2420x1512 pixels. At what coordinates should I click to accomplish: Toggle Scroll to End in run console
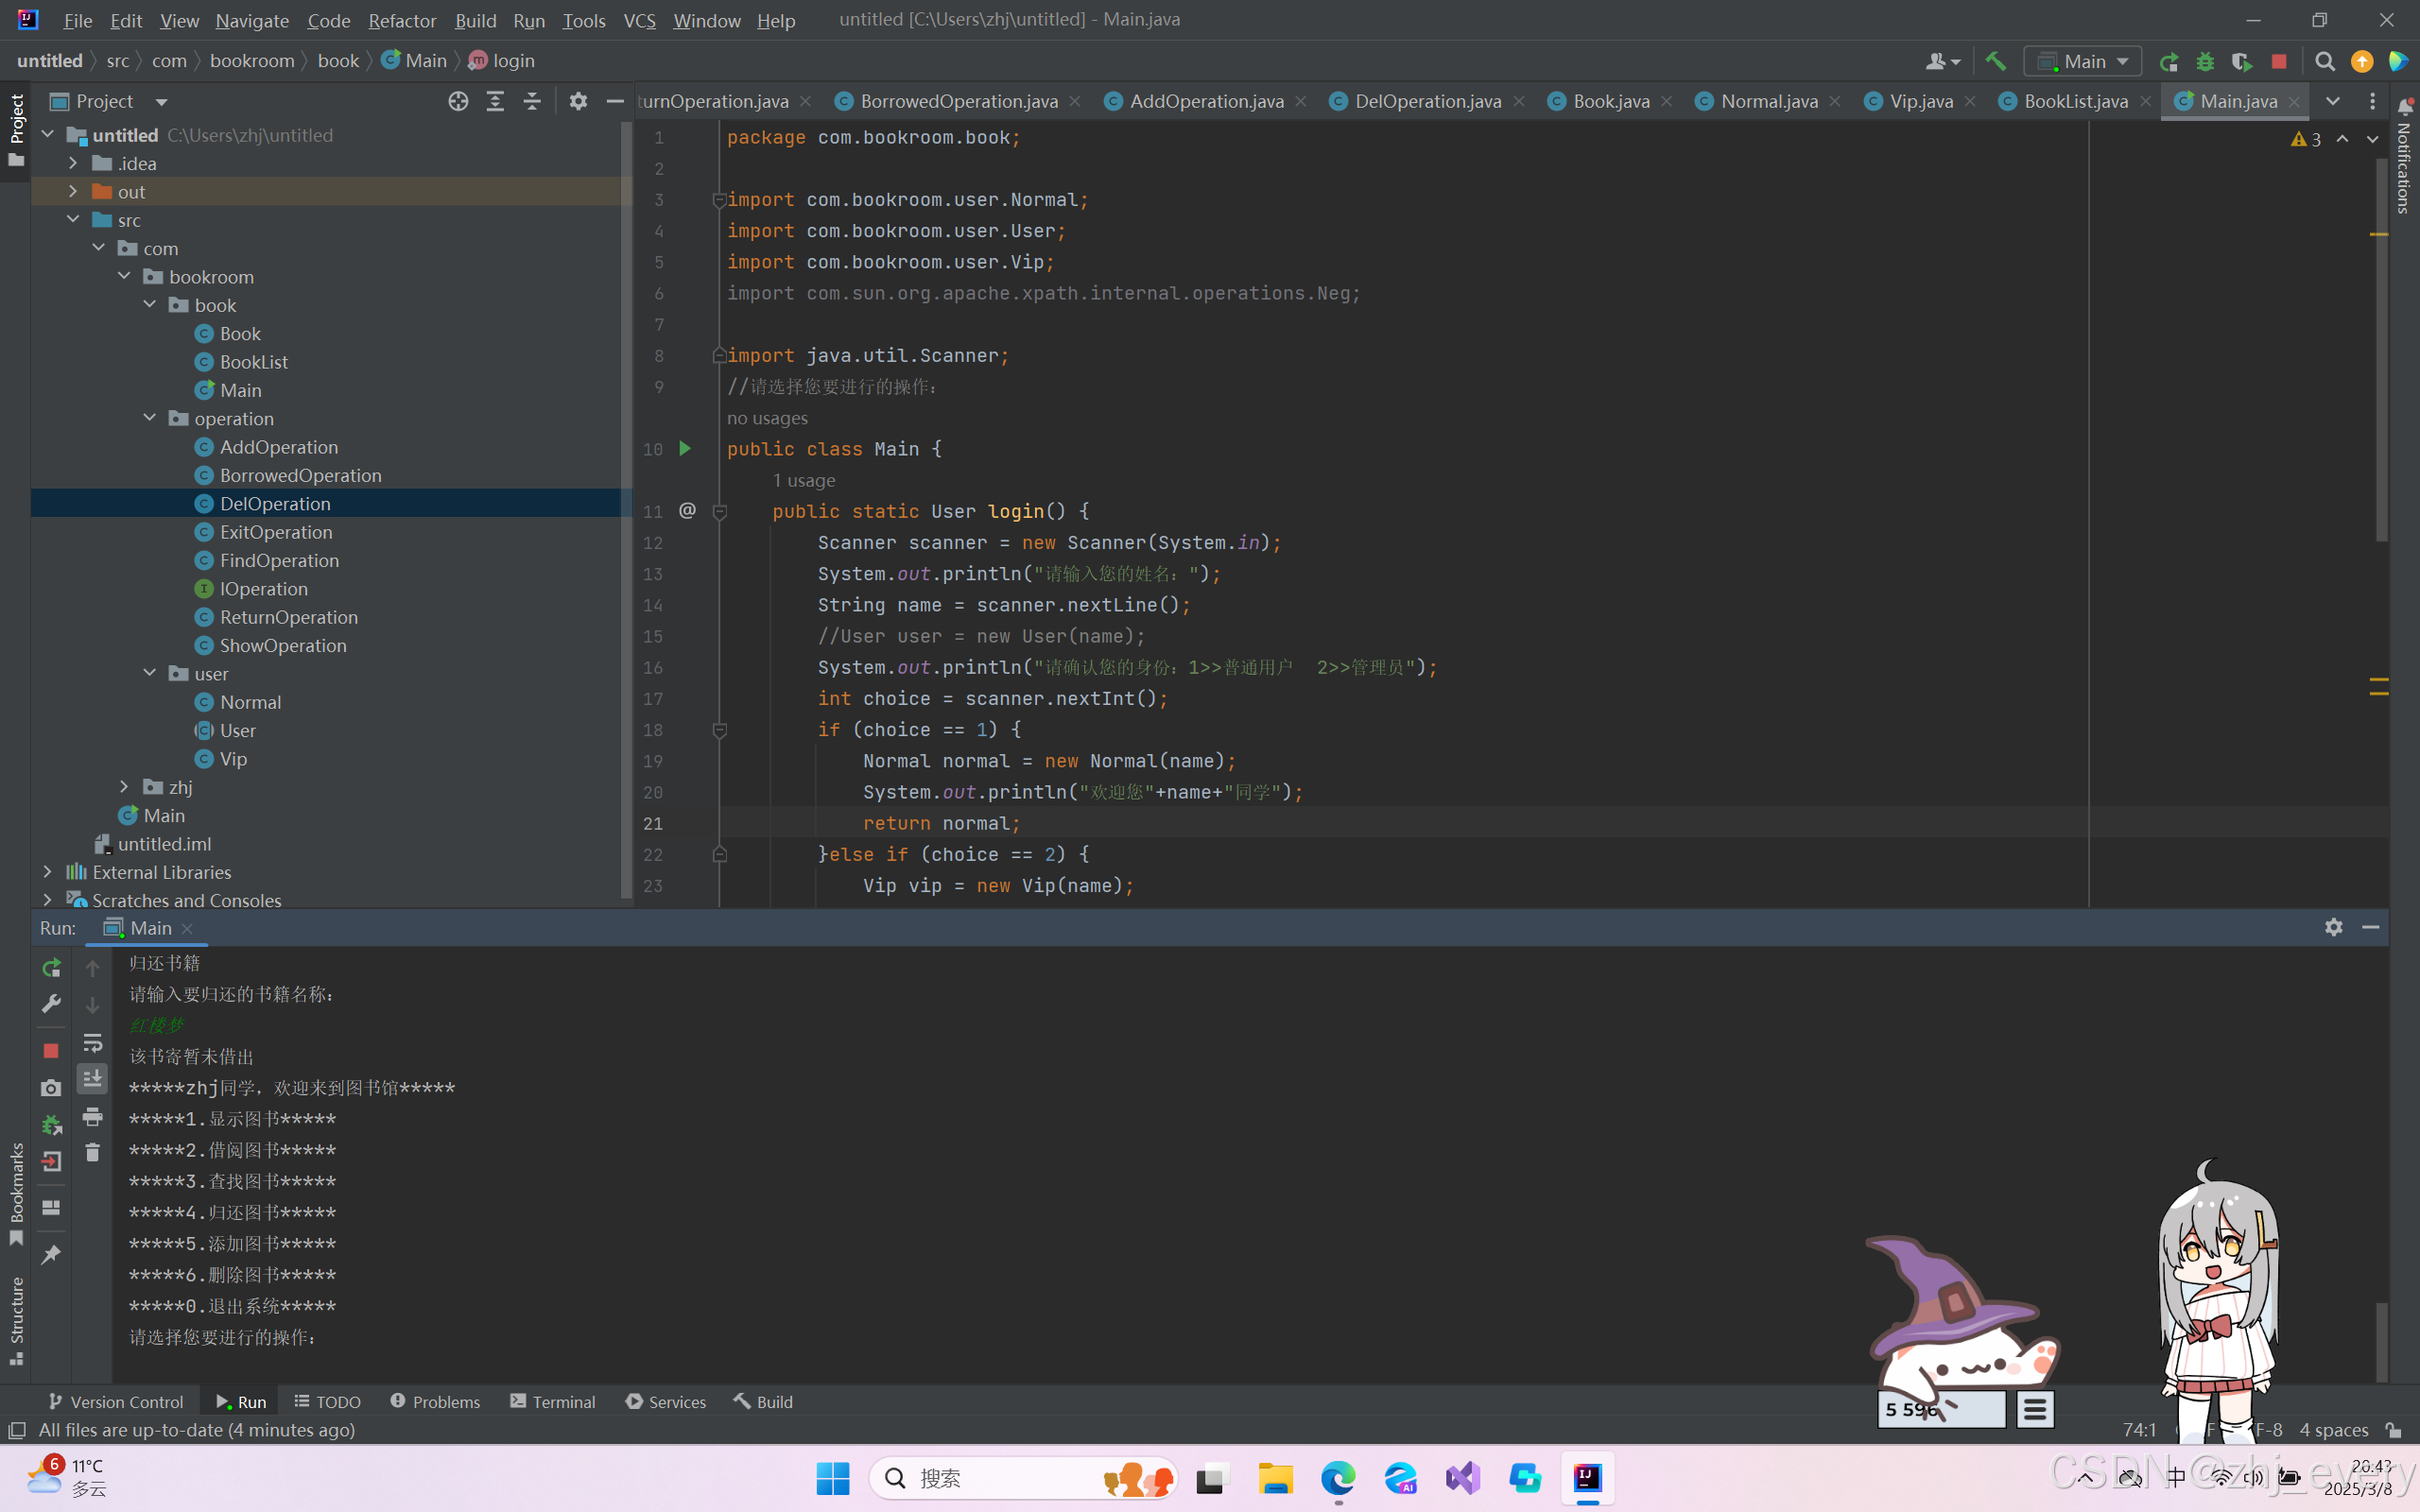(x=92, y=1079)
